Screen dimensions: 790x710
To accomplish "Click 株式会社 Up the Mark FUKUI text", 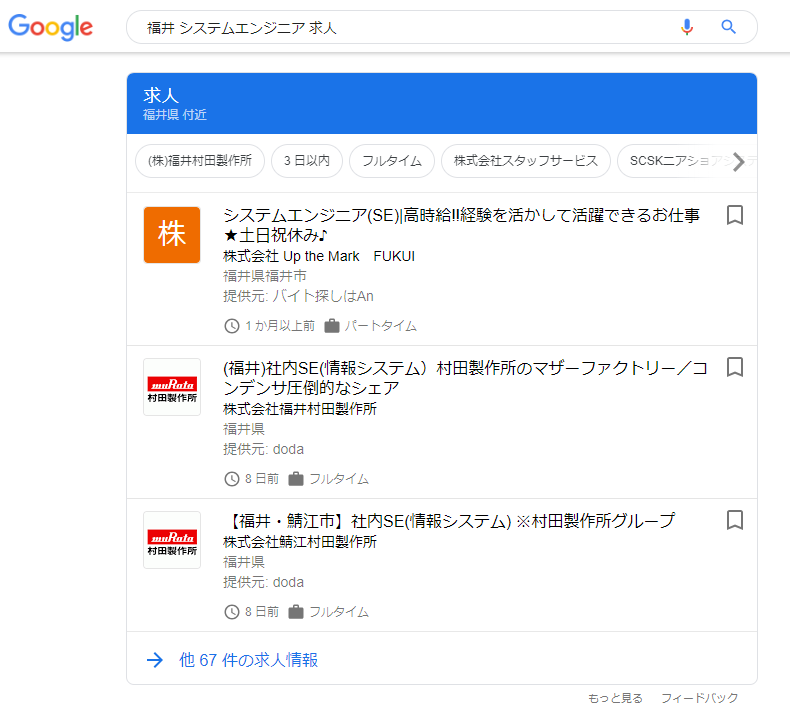I will pyautogui.click(x=319, y=256).
